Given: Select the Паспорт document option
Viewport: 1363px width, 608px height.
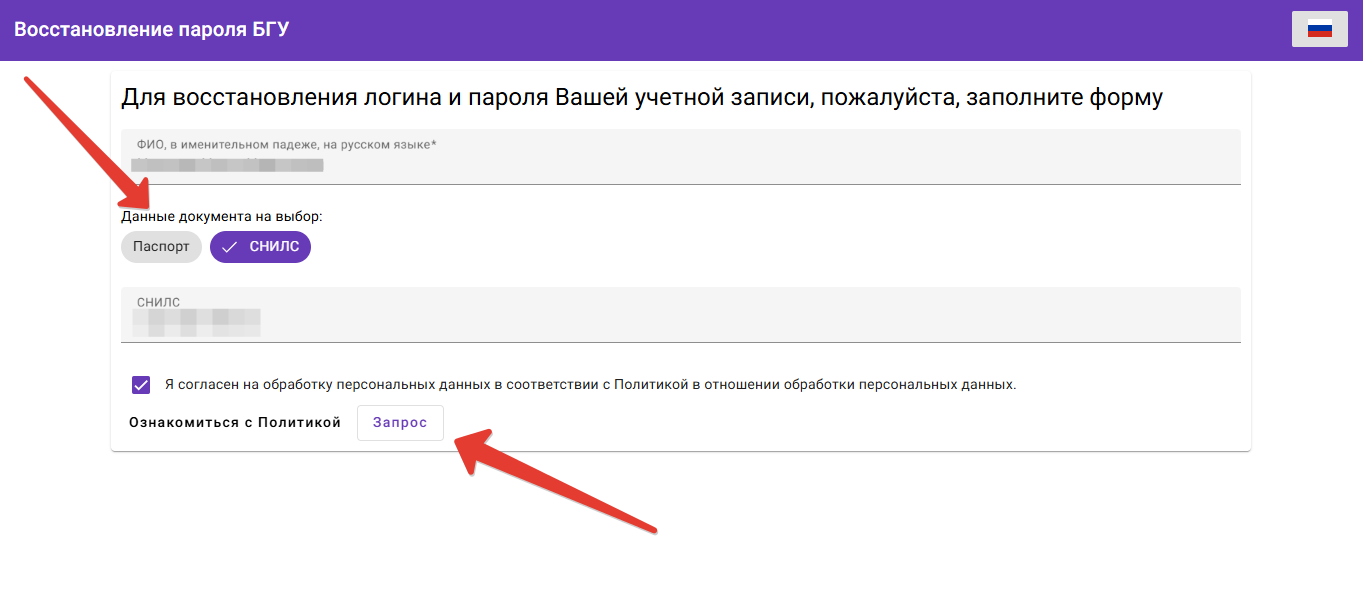Looking at the screenshot, I should (x=161, y=247).
